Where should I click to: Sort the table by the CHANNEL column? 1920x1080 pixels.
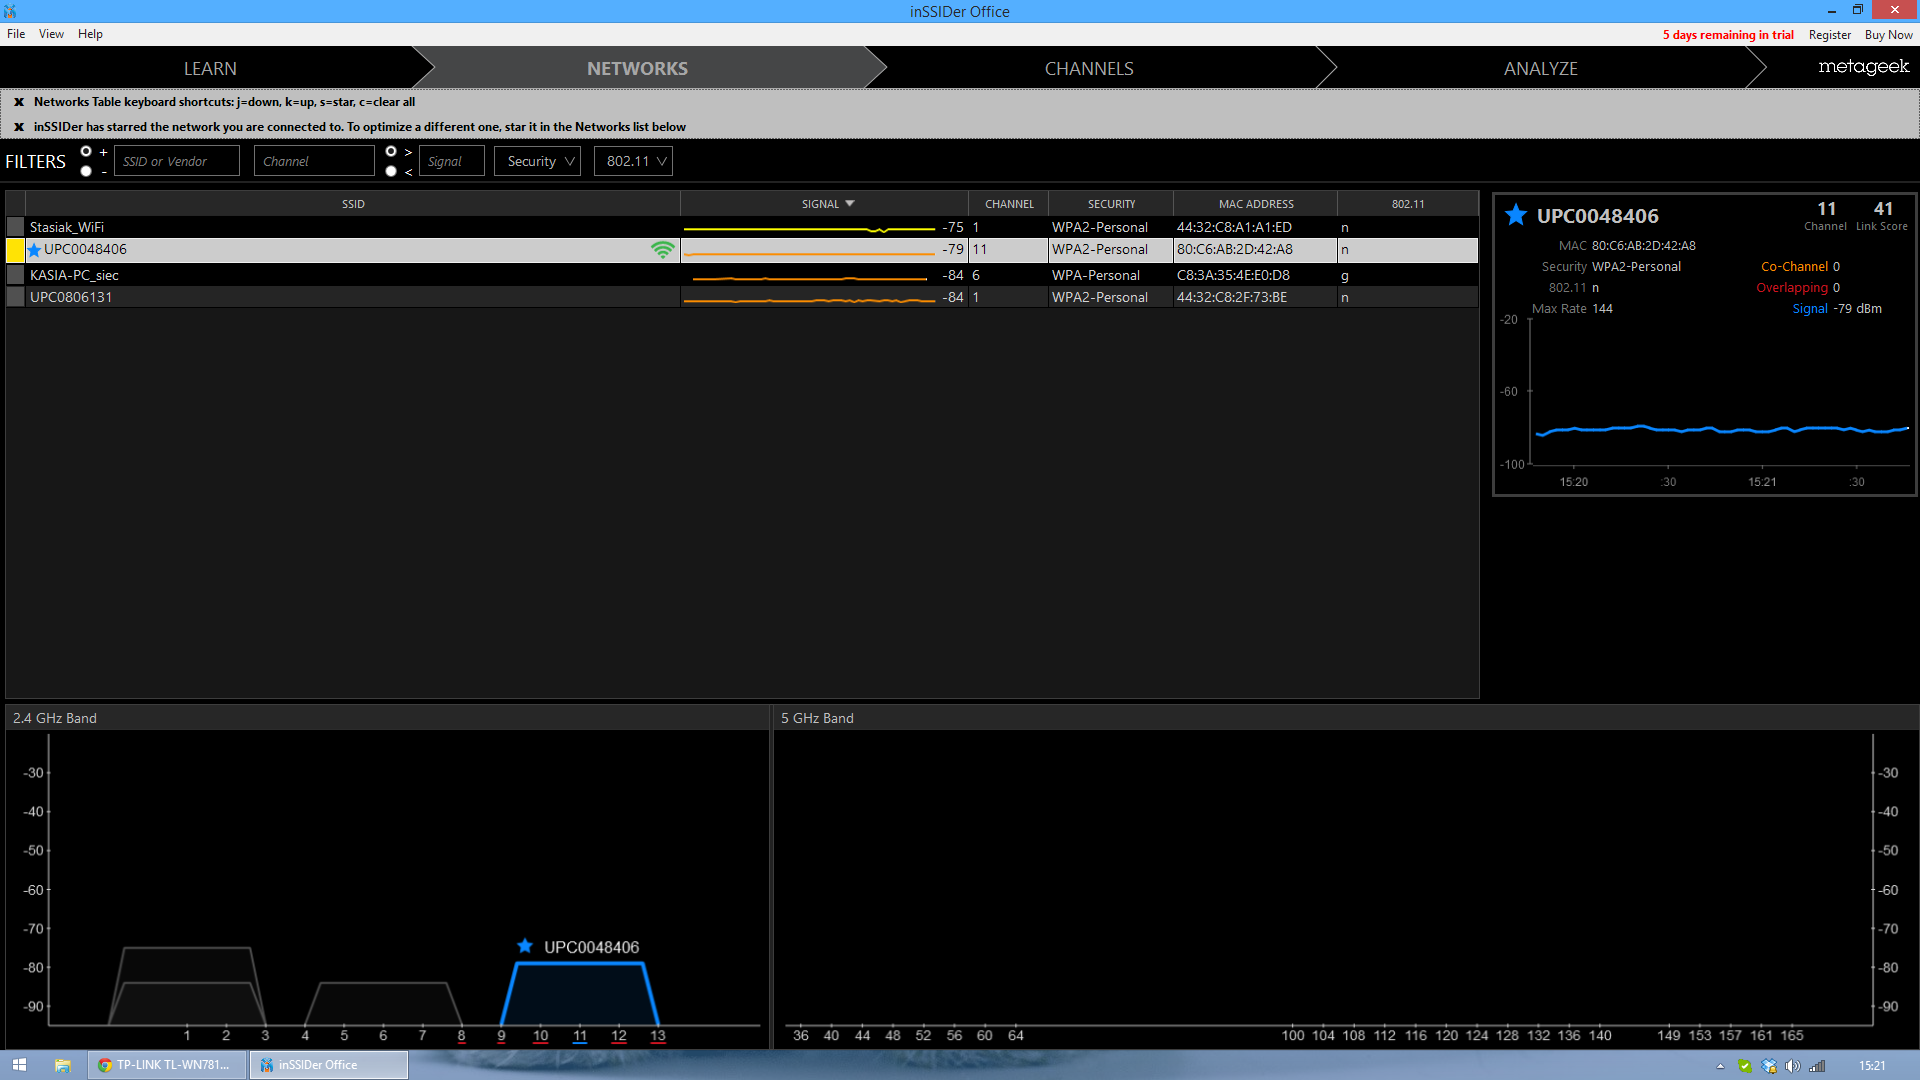(1009, 204)
